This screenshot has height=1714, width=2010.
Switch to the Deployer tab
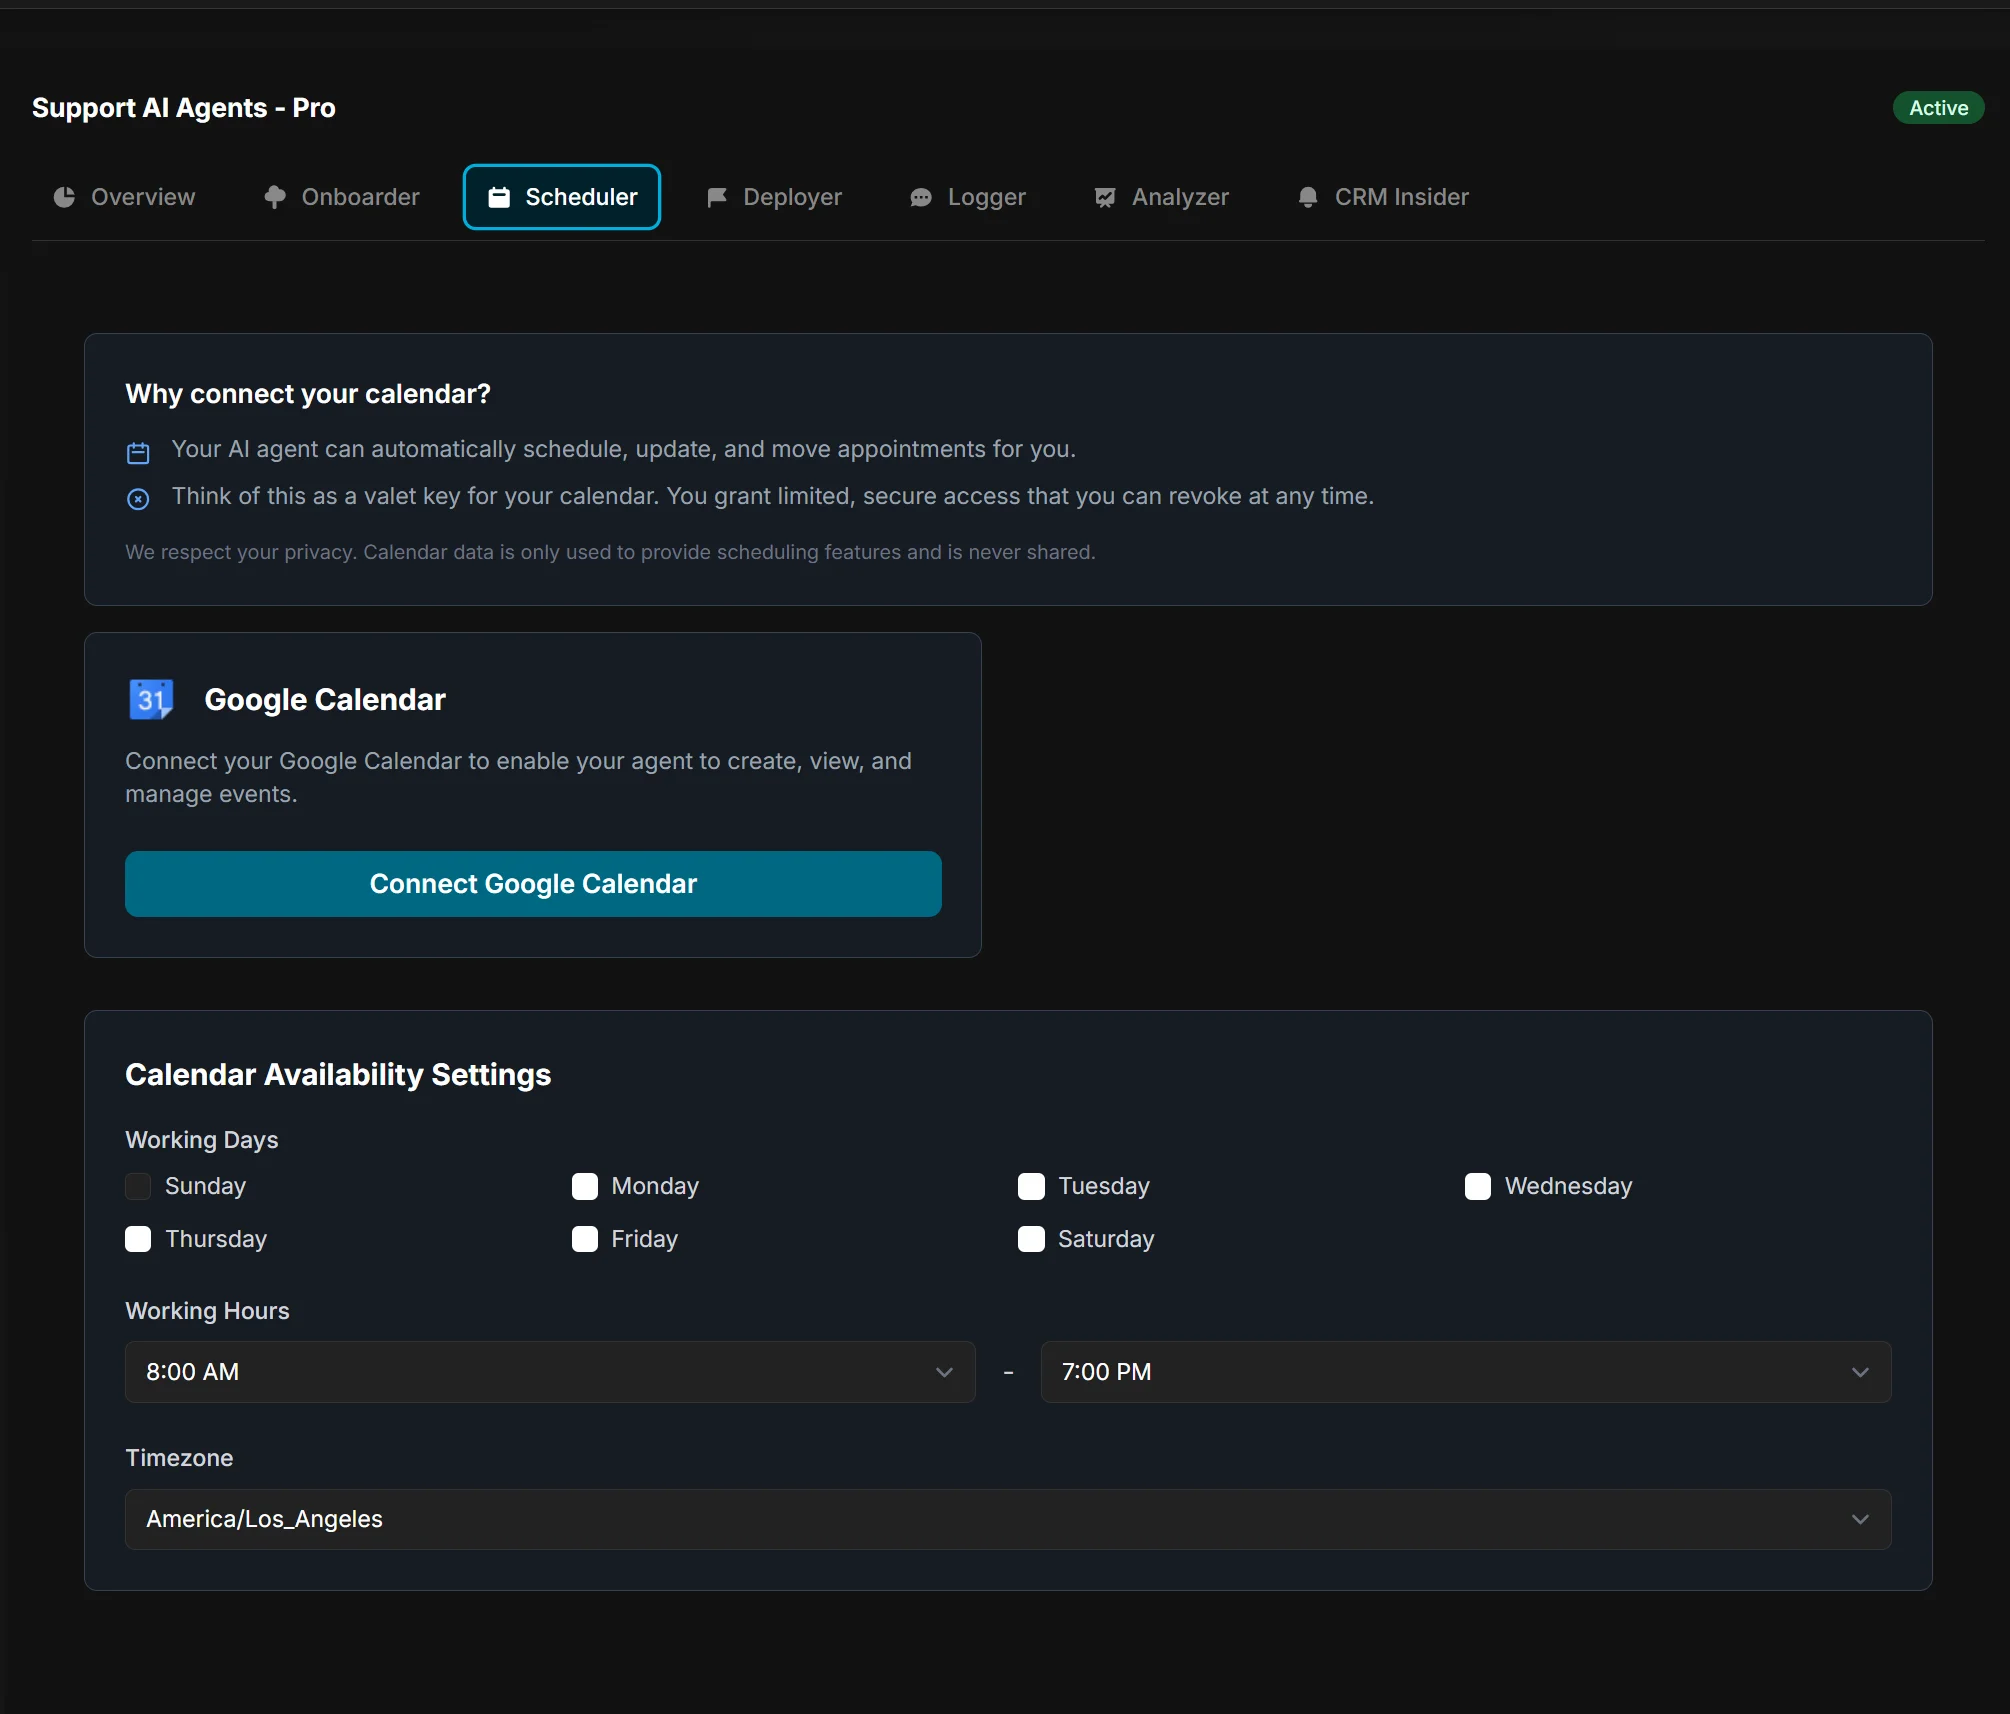(x=775, y=197)
